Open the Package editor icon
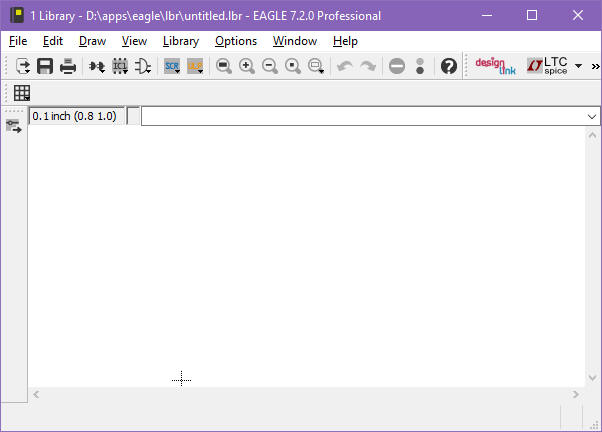The height and width of the screenshot is (432, 602). tap(120, 66)
